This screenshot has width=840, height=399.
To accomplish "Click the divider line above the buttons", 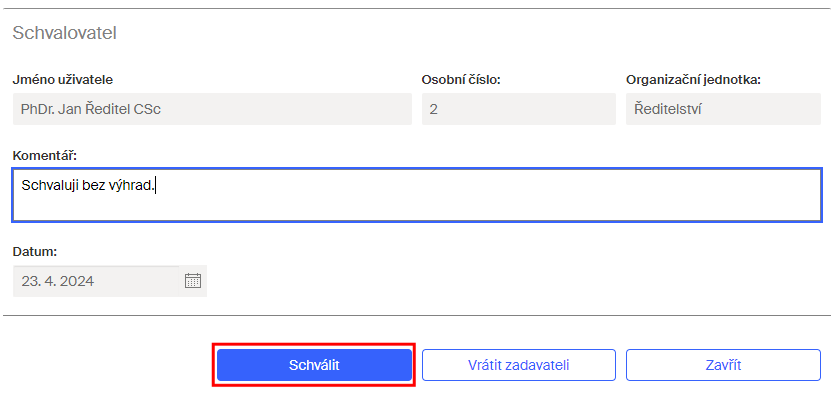I will coord(417,315).
